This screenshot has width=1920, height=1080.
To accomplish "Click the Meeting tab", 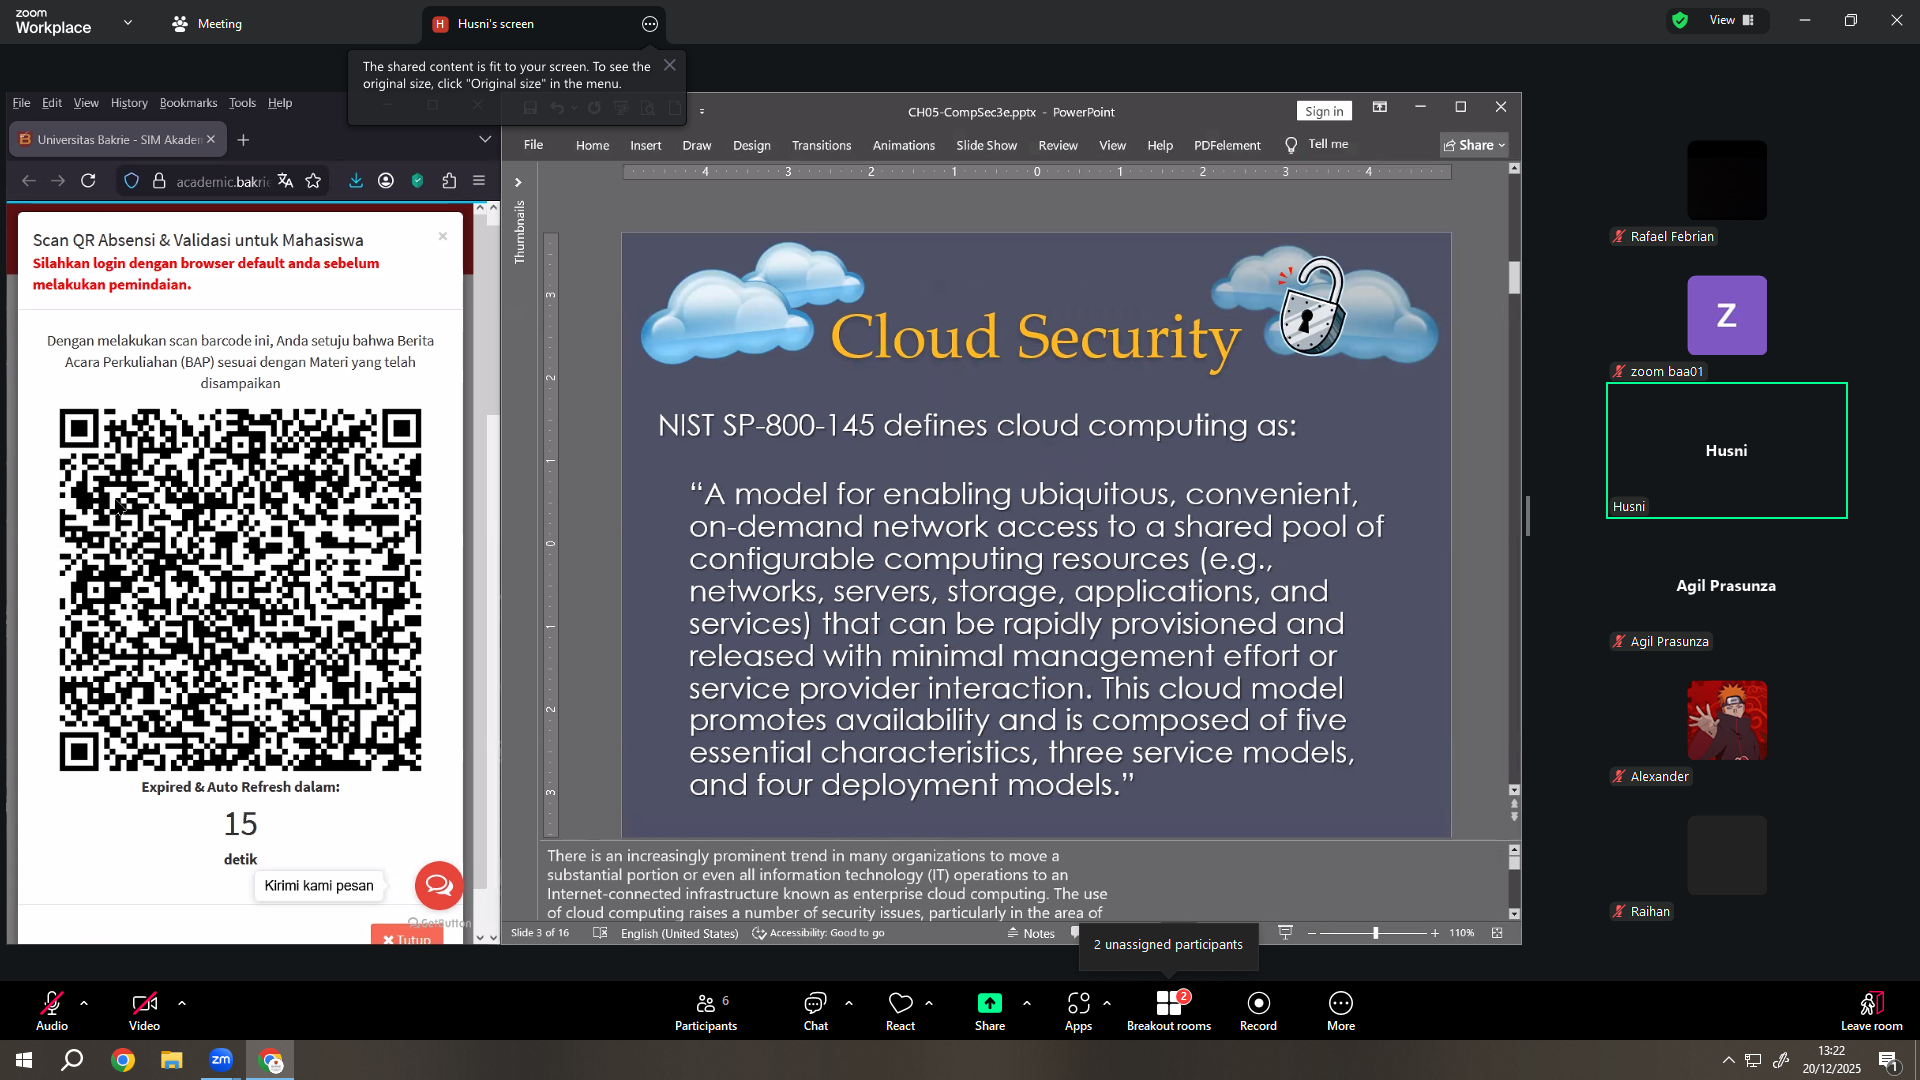I will [207, 23].
